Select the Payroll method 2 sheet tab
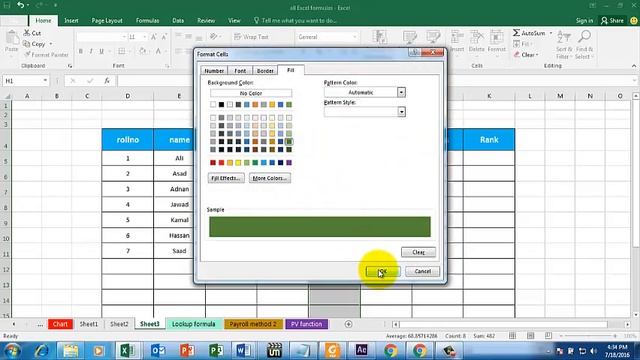Screen dimensions: 640x360 click(x=253, y=324)
